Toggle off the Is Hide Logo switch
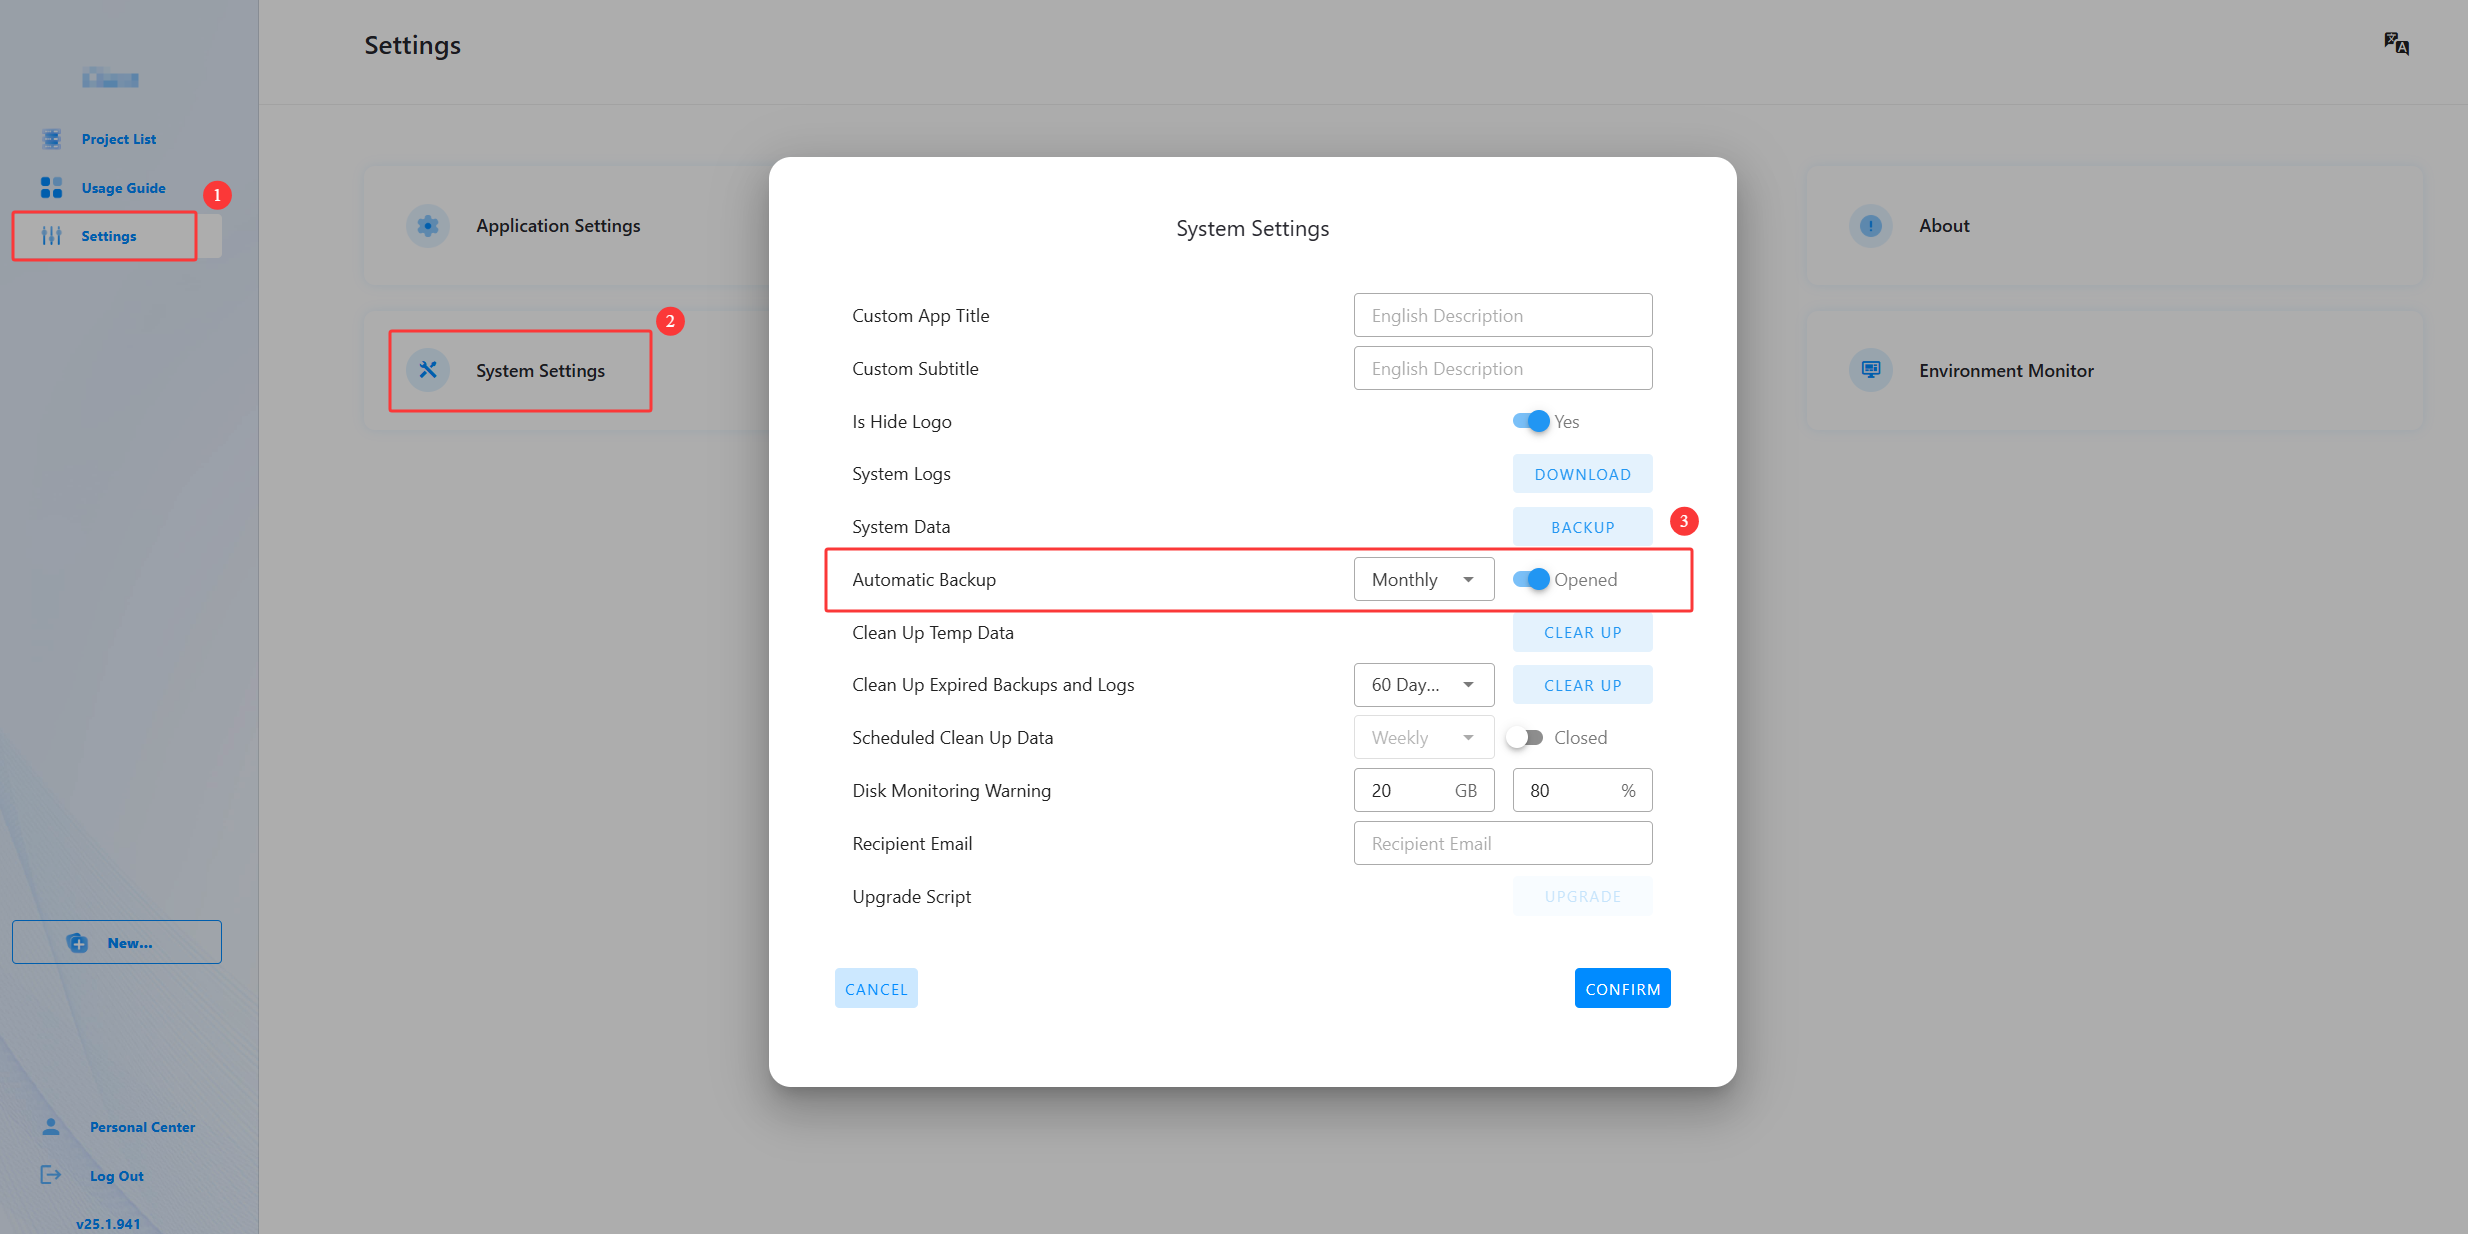This screenshot has height=1234, width=2468. click(1531, 421)
